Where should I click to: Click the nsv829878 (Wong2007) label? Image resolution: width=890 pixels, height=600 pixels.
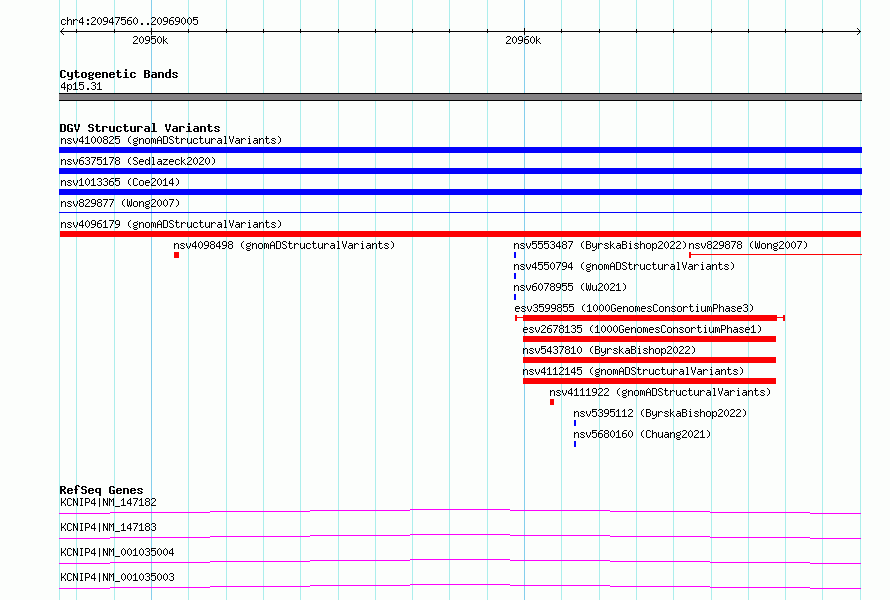[748, 245]
